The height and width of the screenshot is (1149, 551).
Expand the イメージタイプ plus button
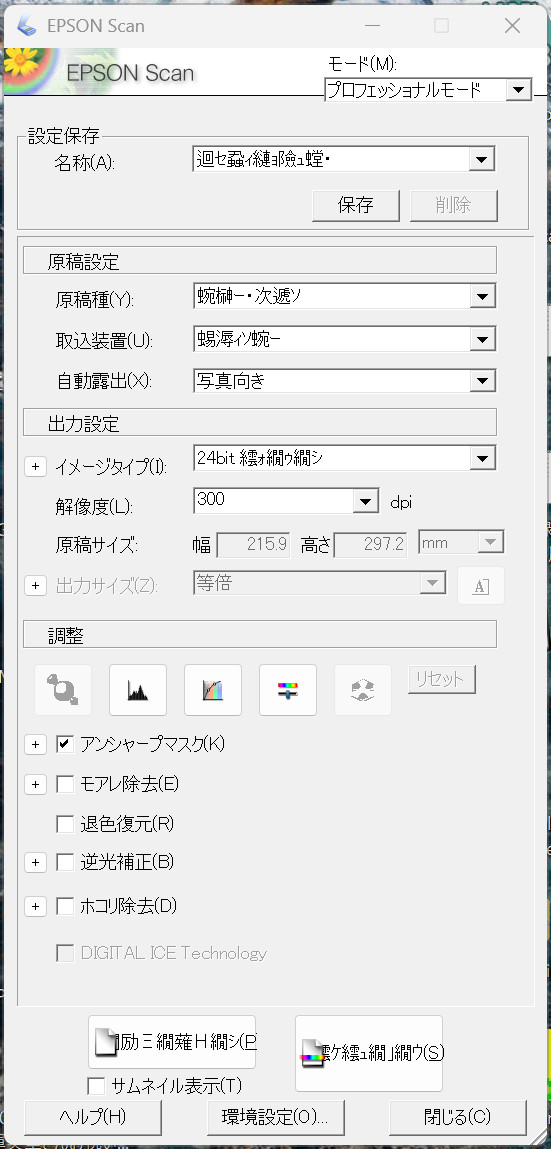pyautogui.click(x=35, y=467)
